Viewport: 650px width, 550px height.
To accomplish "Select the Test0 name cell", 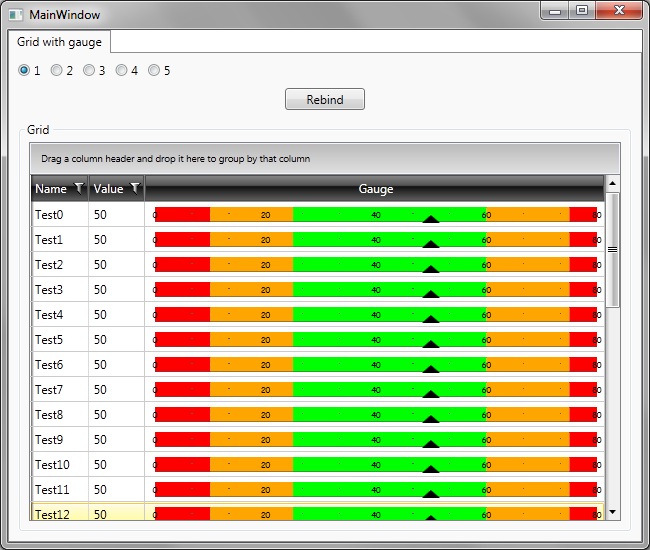I will point(60,214).
